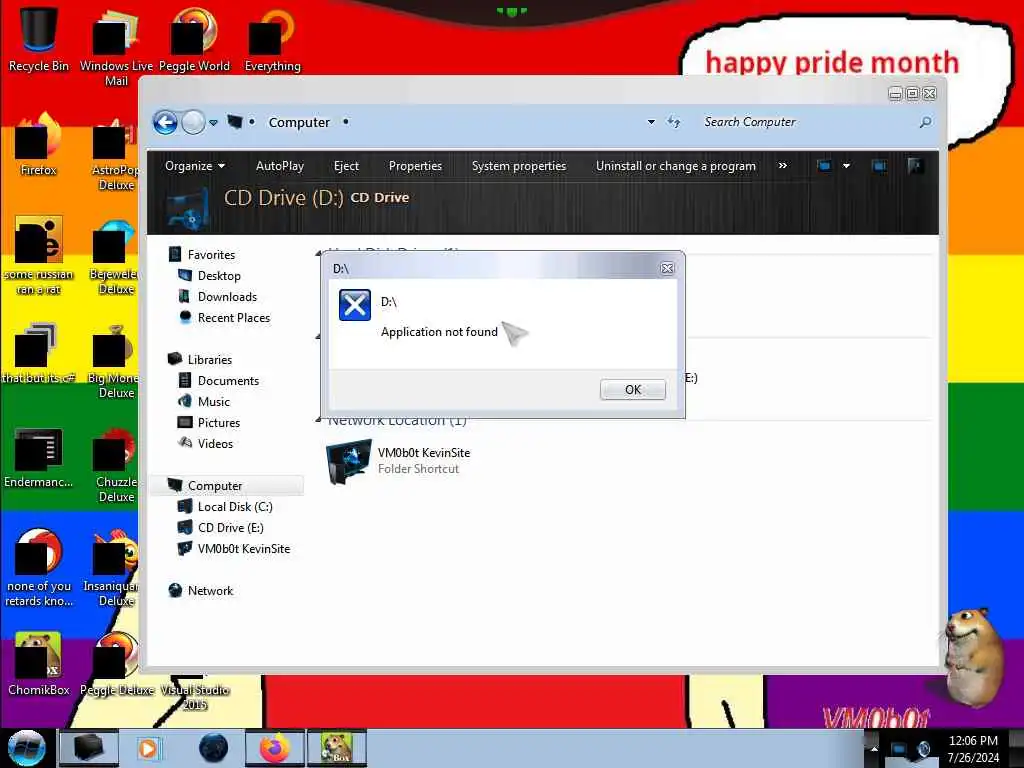Click the Computer breadcrumb in address bar
The width and height of the screenshot is (1024, 768).
299,122
